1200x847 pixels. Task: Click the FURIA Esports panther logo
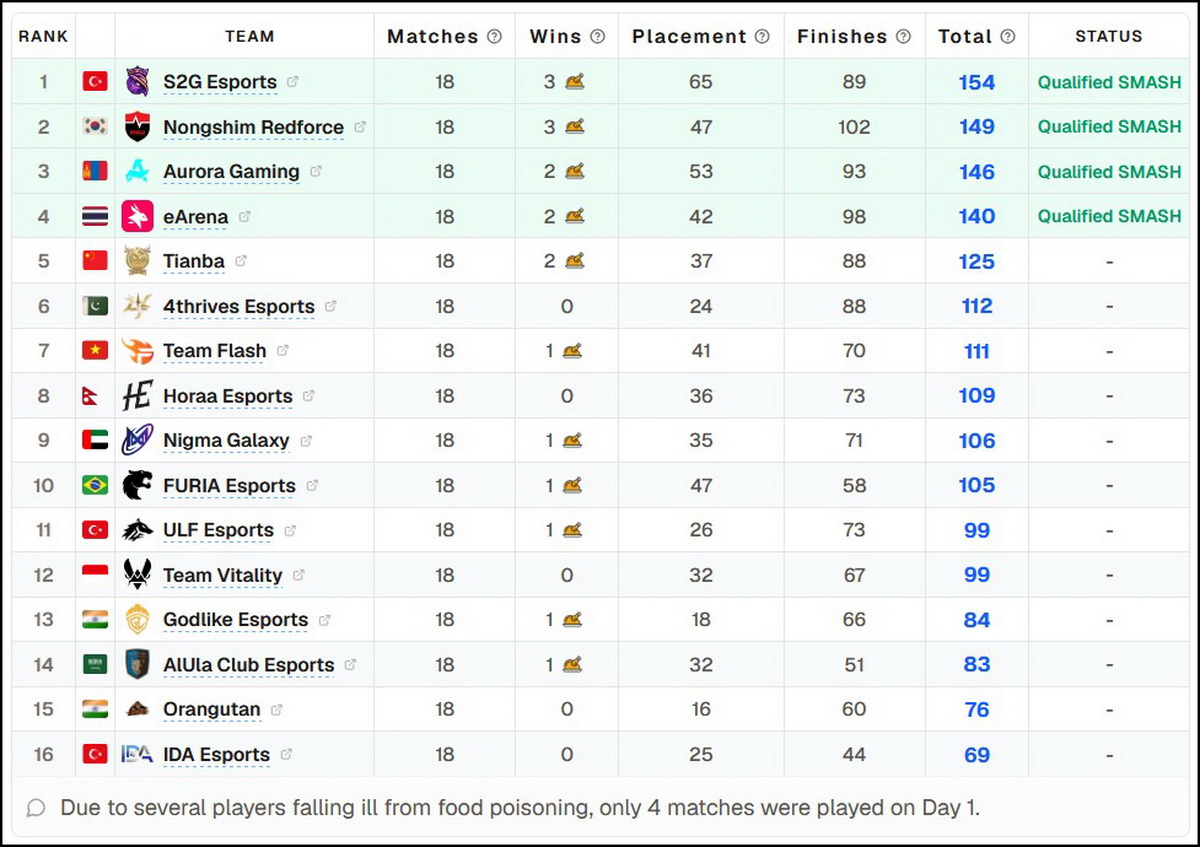click(137, 485)
